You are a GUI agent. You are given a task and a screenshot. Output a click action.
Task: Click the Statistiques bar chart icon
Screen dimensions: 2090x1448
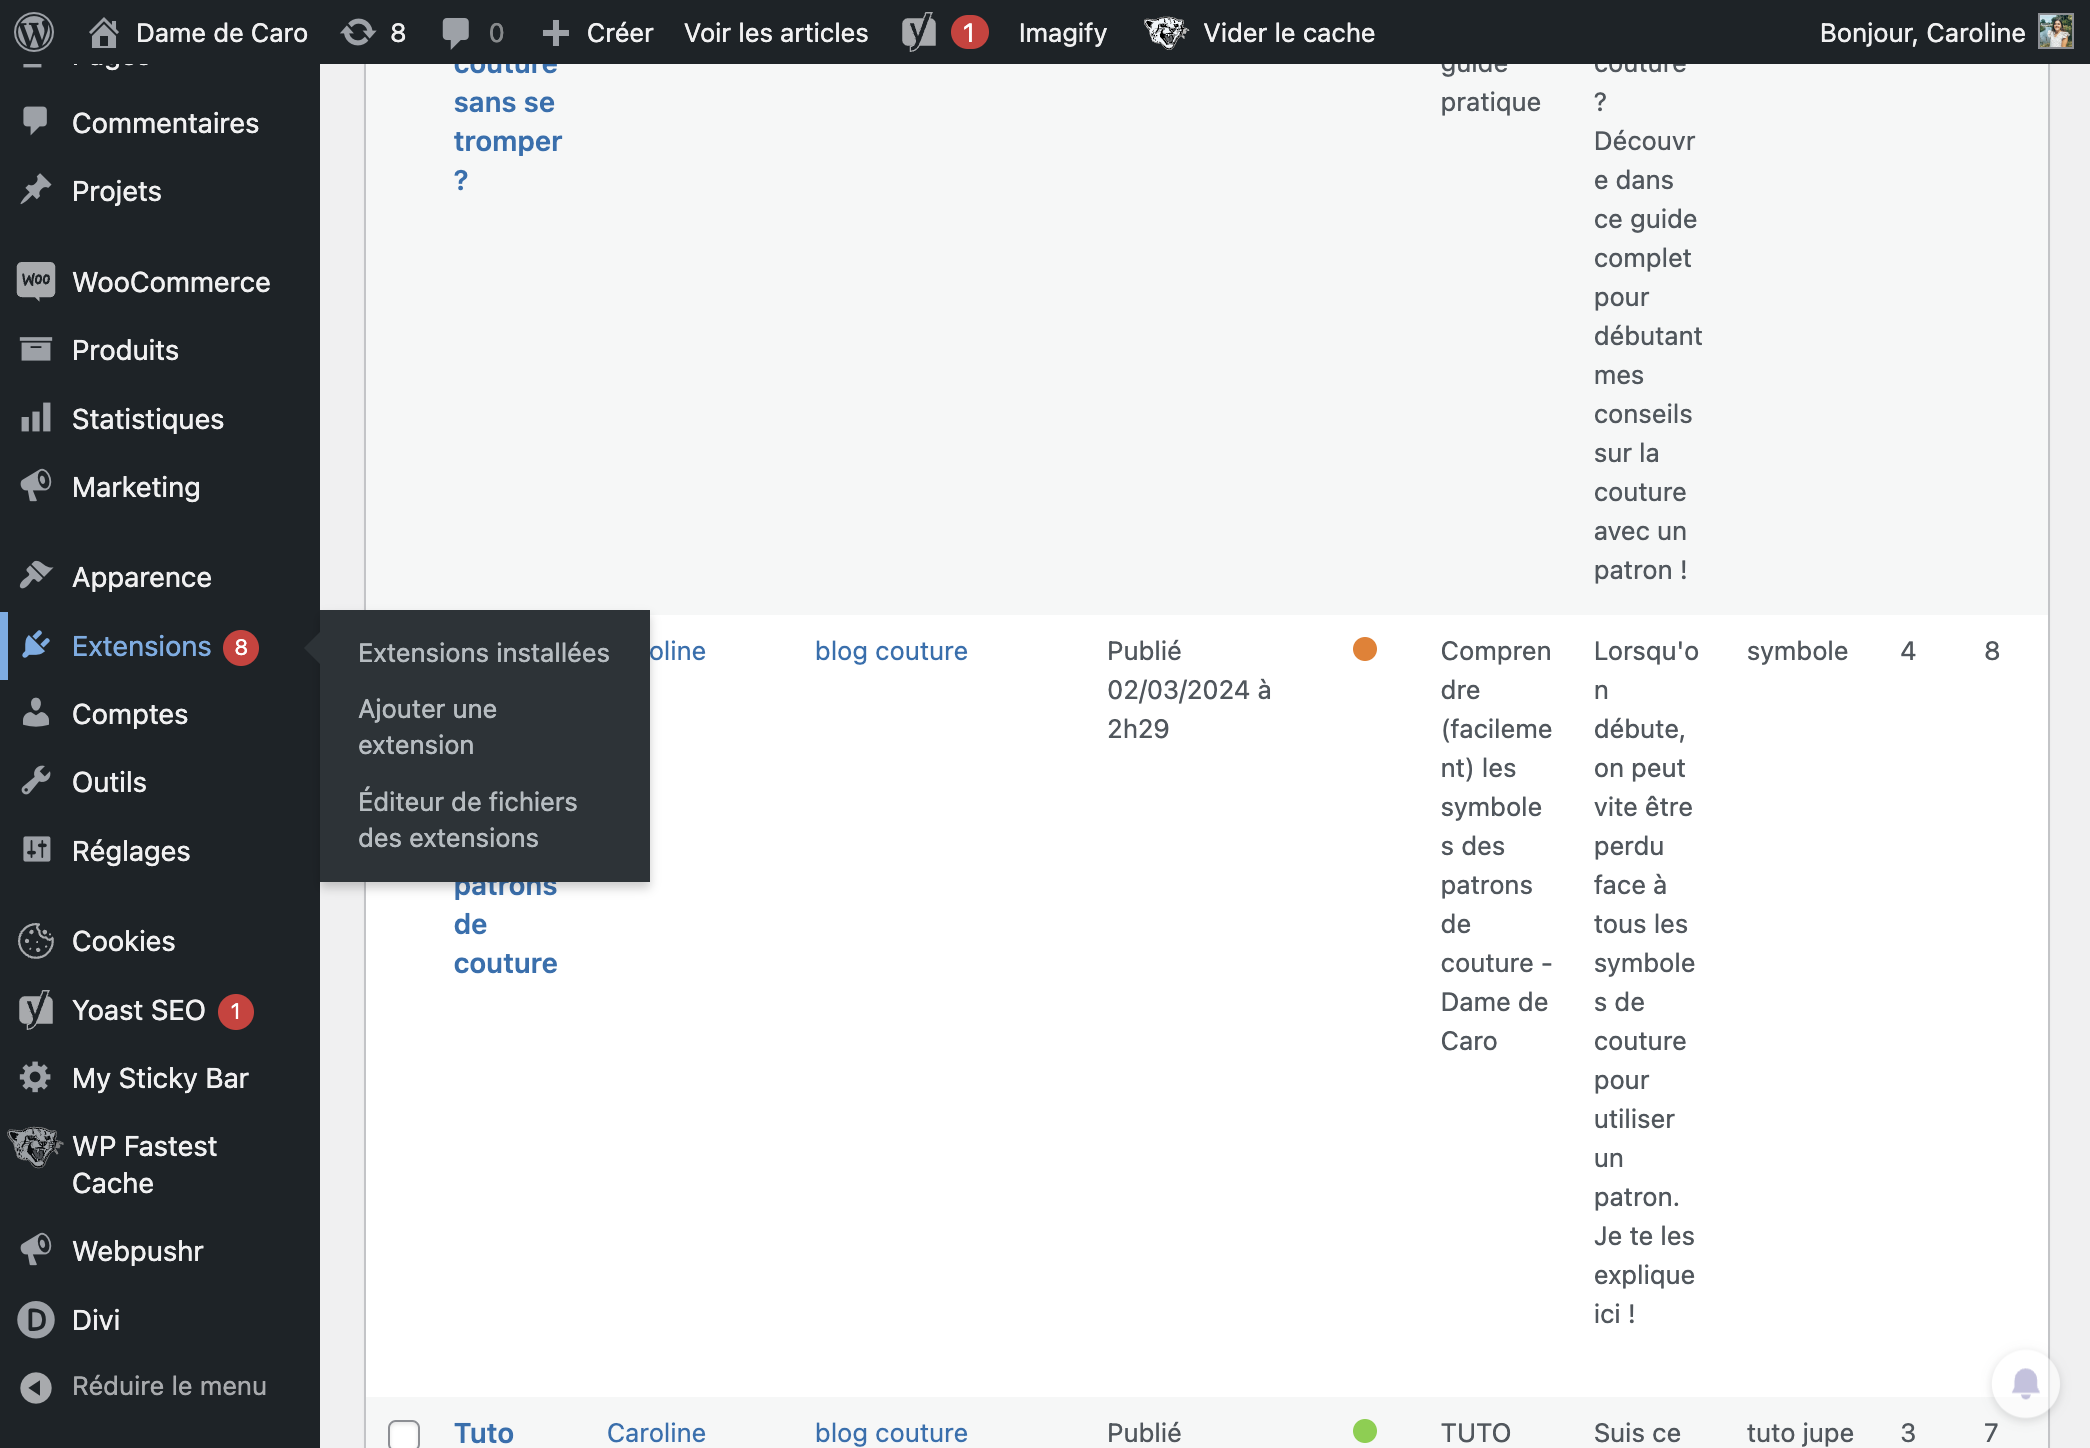pyautogui.click(x=36, y=418)
